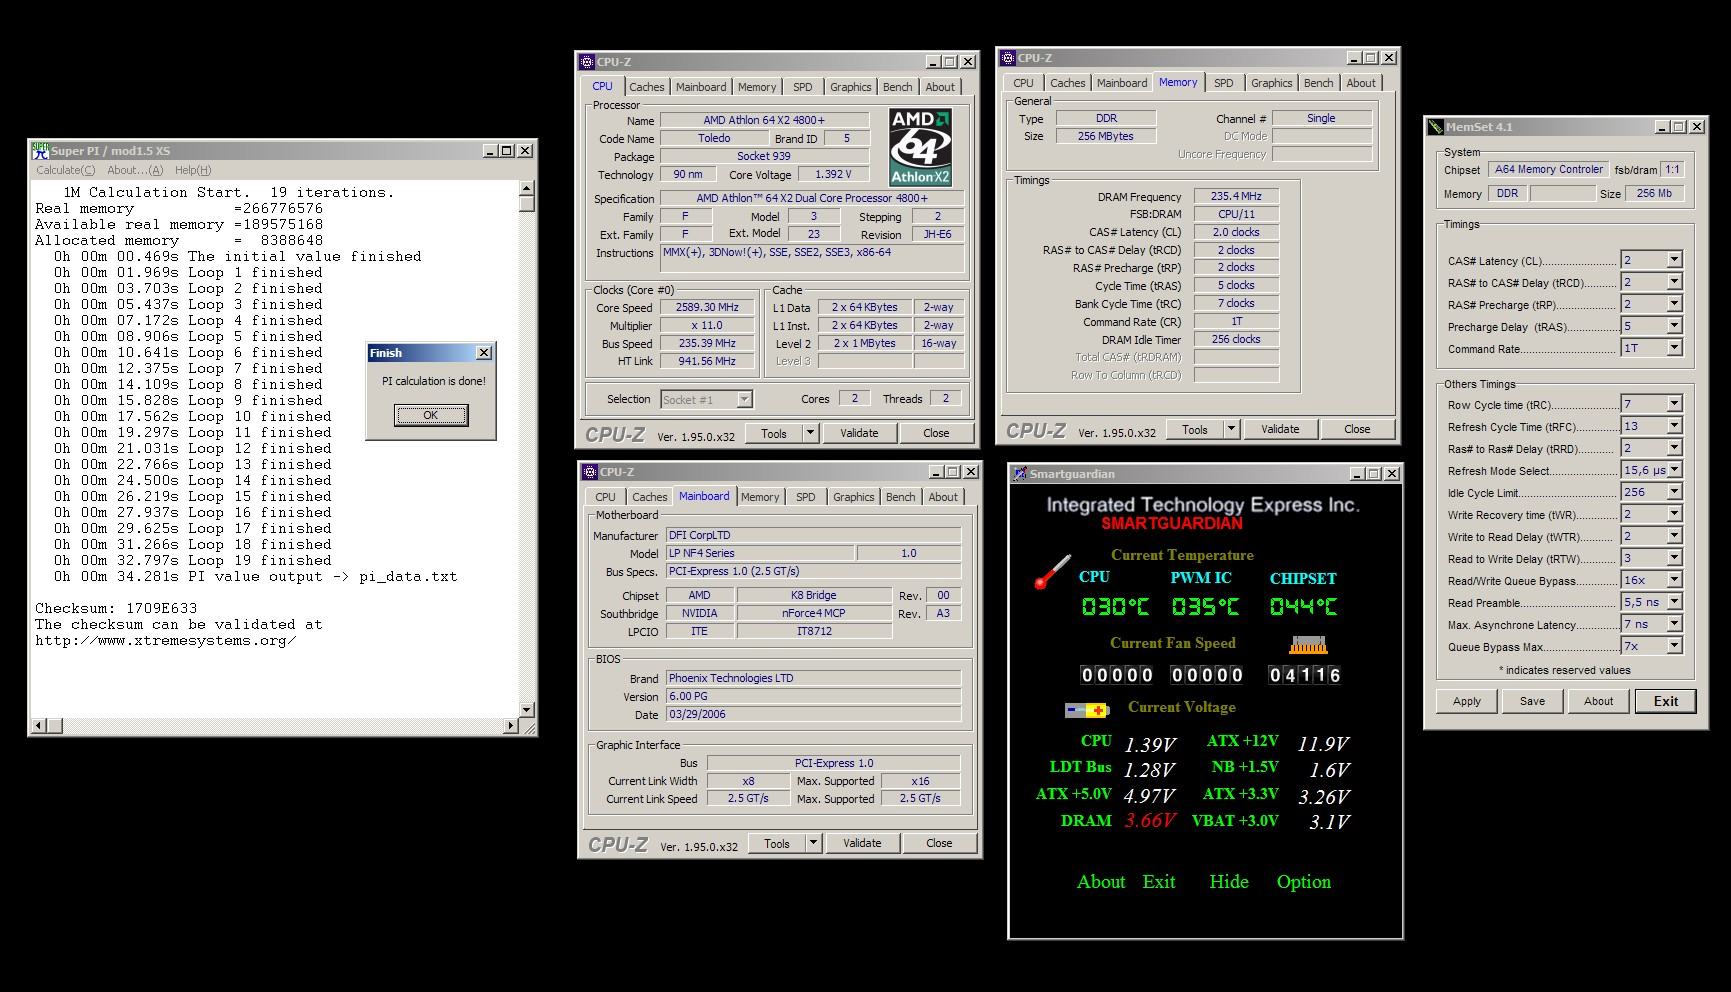Click the About button in MemSet
Viewport: 1731px width, 992px height.
click(1599, 701)
